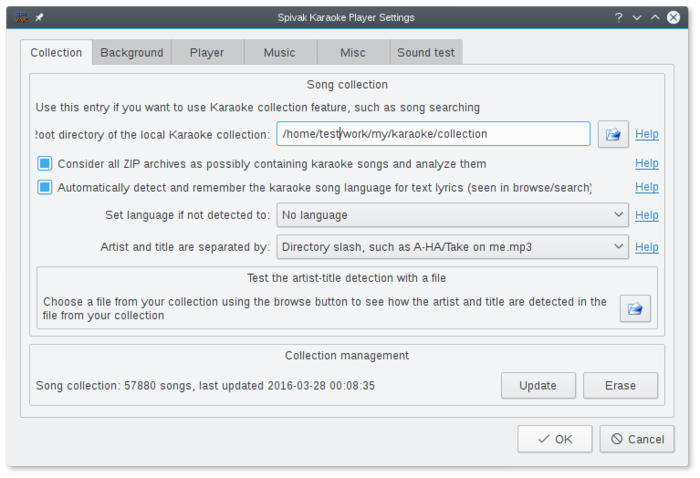The width and height of the screenshot is (700, 478).
Task: Click the title bar help question mark
Action: tap(619, 17)
